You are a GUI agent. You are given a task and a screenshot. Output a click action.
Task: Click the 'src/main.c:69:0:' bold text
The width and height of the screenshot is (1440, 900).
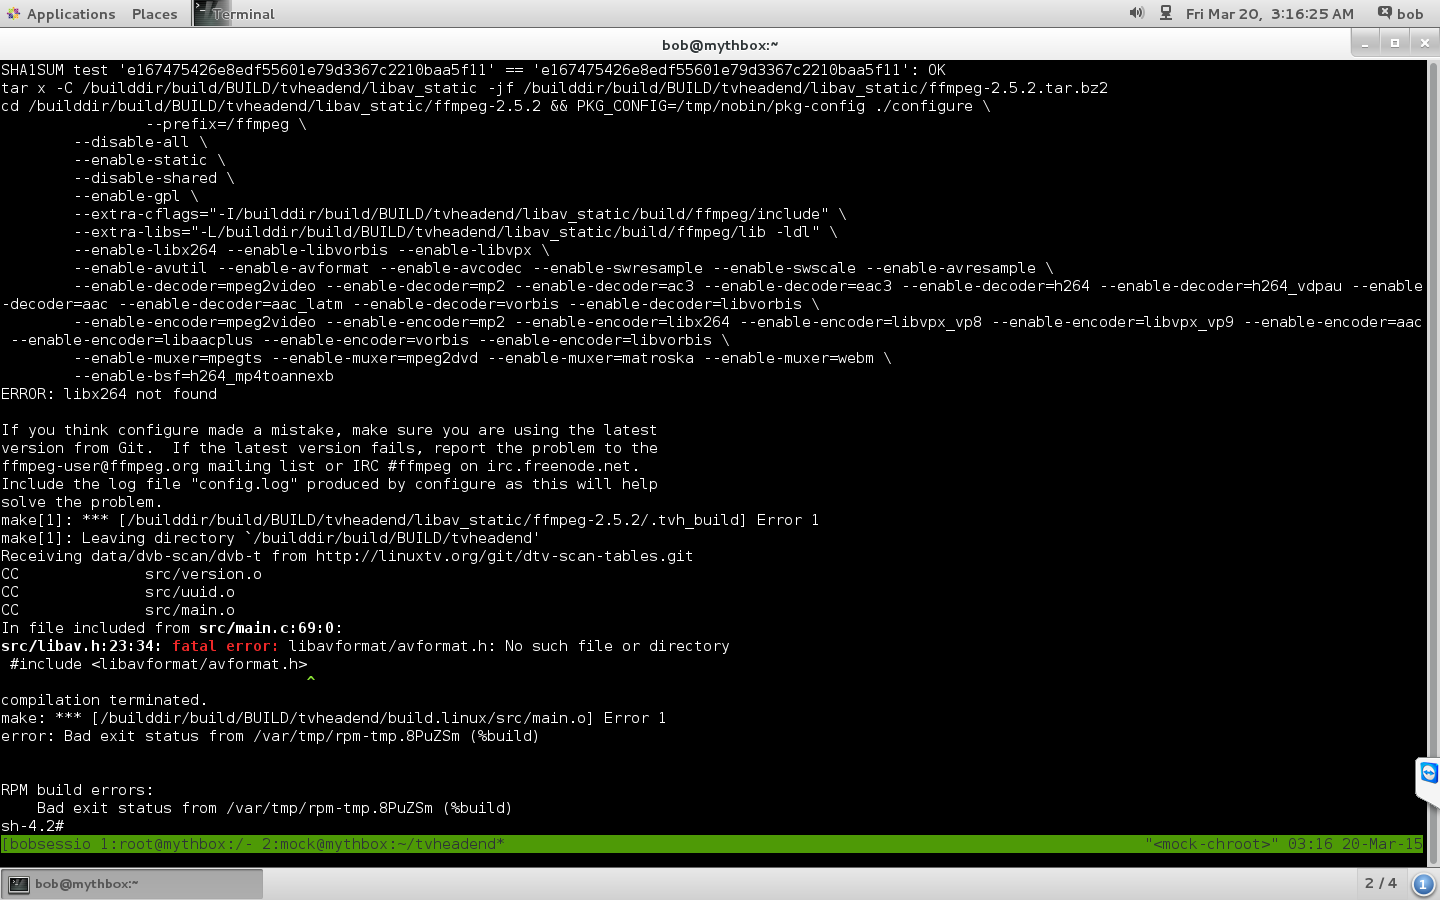click(271, 628)
